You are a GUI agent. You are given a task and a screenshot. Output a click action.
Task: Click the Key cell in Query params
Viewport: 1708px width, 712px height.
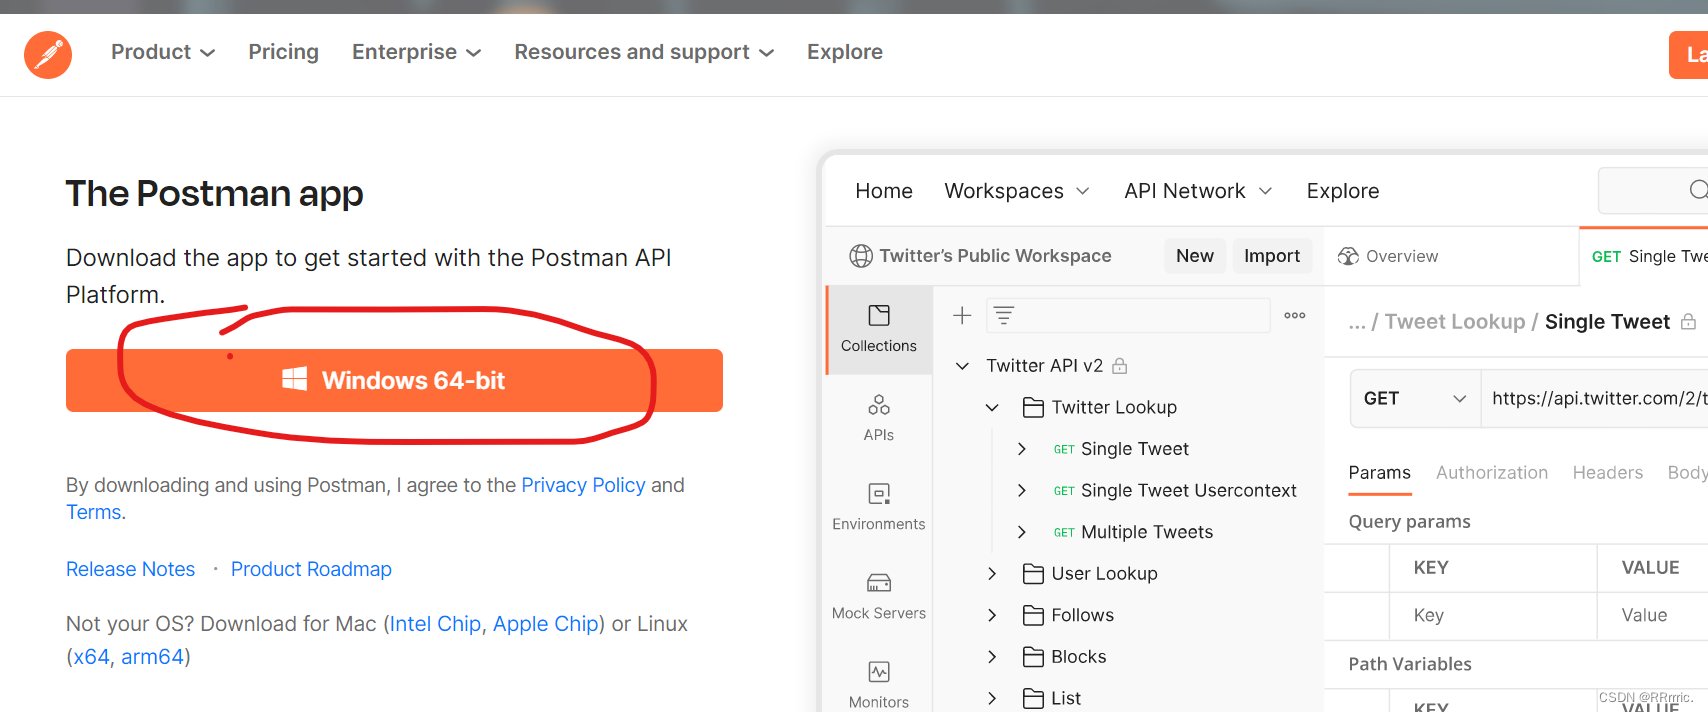[1492, 616]
